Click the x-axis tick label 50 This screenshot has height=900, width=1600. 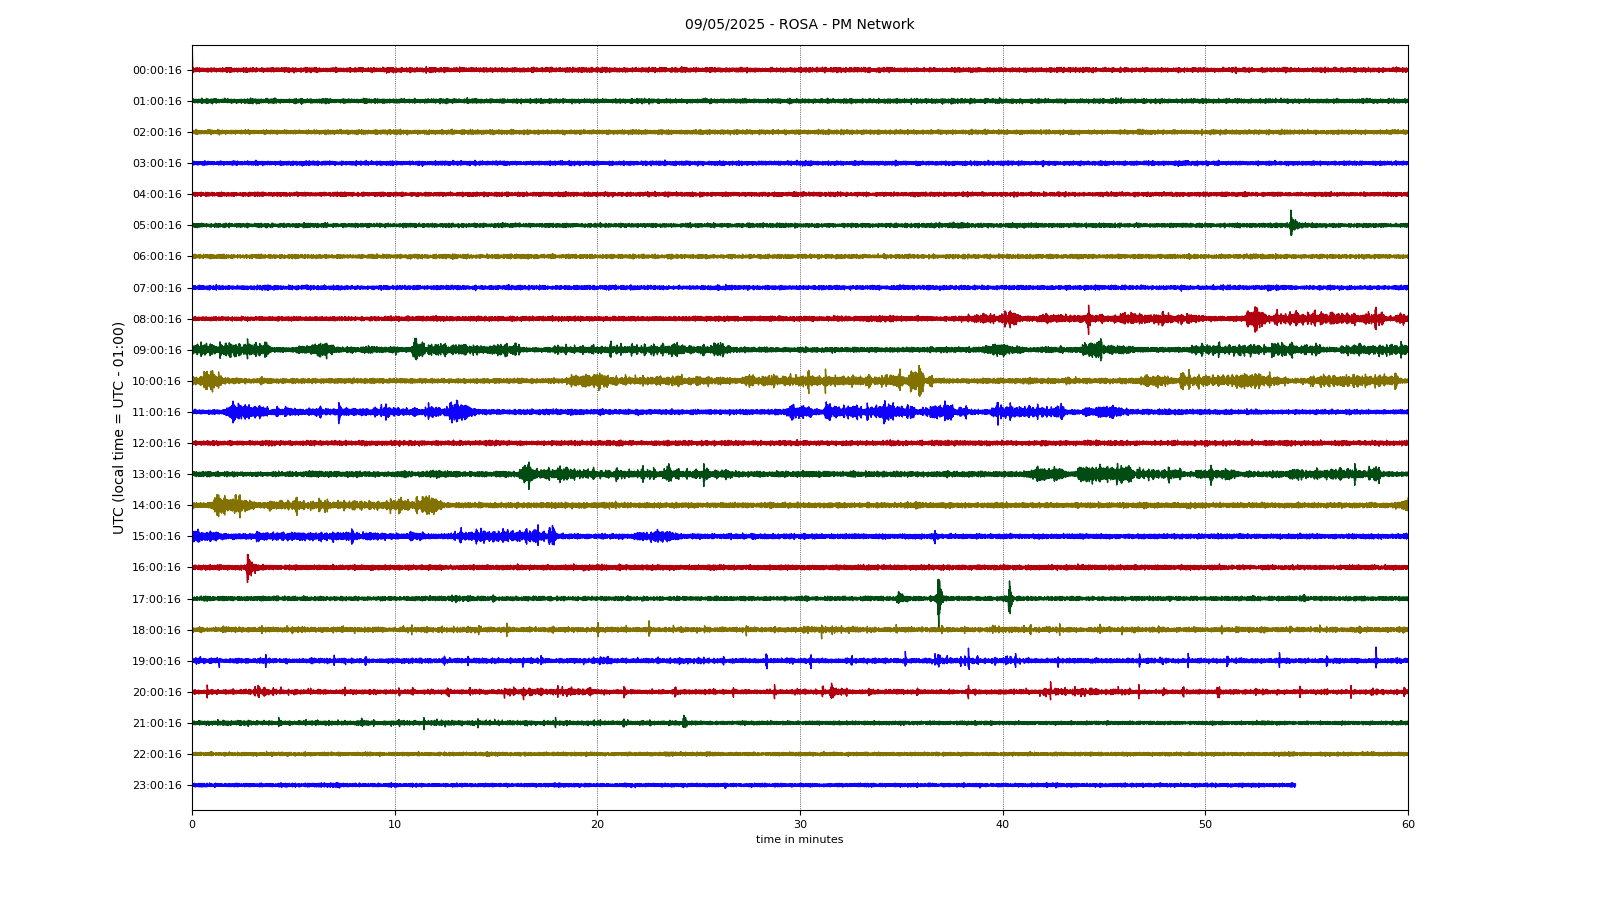click(1205, 824)
